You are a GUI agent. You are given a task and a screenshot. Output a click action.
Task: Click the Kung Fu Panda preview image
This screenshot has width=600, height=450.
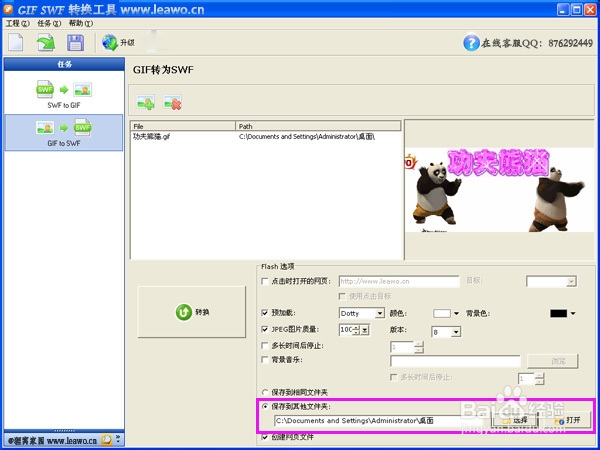pos(499,189)
